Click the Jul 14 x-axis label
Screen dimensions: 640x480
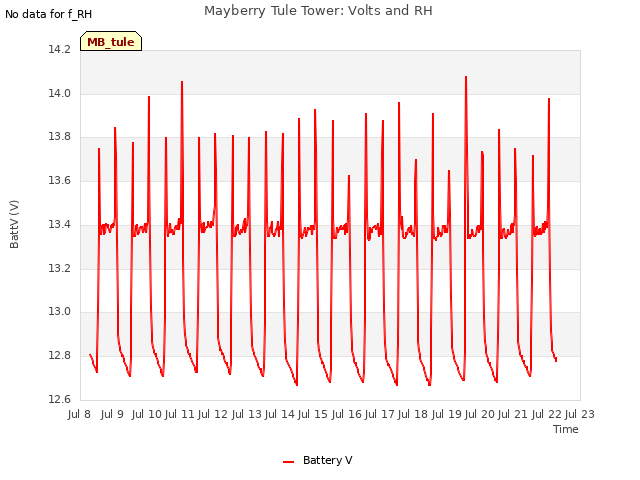click(280, 414)
